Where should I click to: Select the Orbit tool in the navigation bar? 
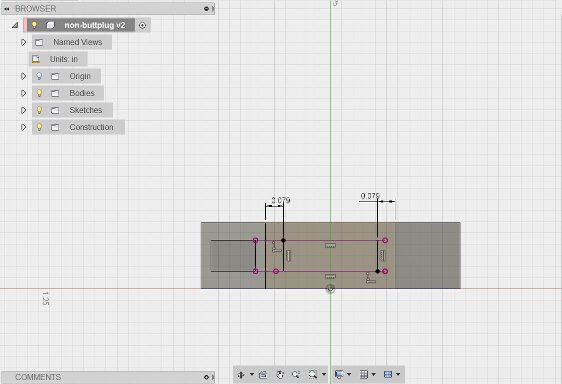pyautogui.click(x=241, y=375)
